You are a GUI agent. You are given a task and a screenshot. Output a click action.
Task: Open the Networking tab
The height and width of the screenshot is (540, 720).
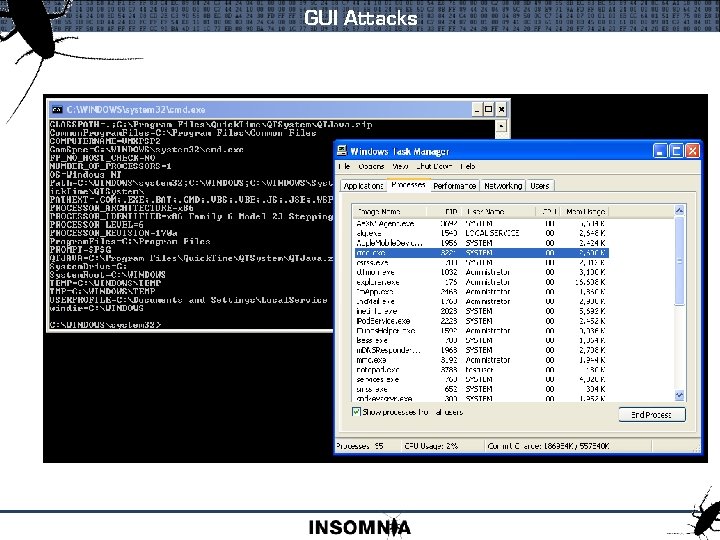[503, 186]
